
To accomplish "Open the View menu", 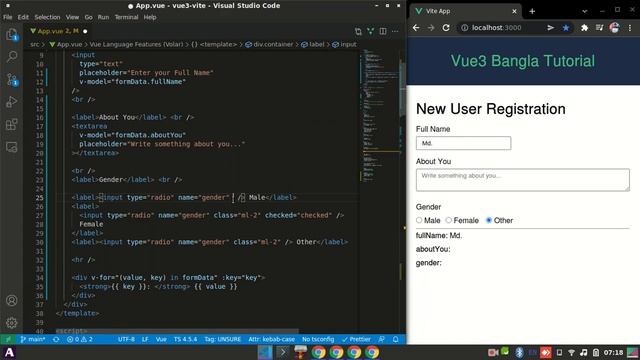I will 72,17.
